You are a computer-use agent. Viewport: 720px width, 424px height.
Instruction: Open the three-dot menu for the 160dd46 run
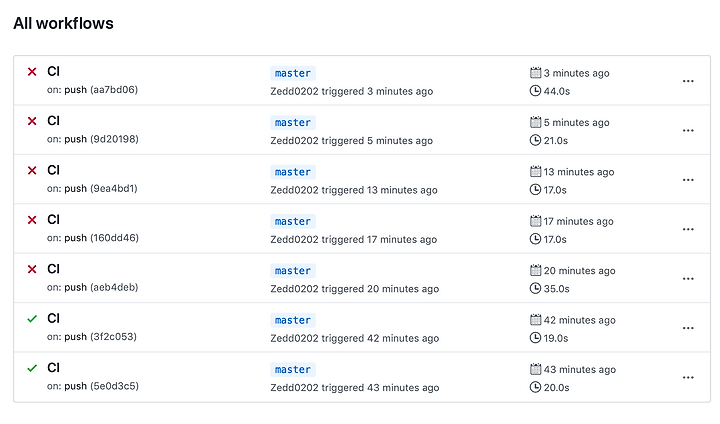[688, 229]
